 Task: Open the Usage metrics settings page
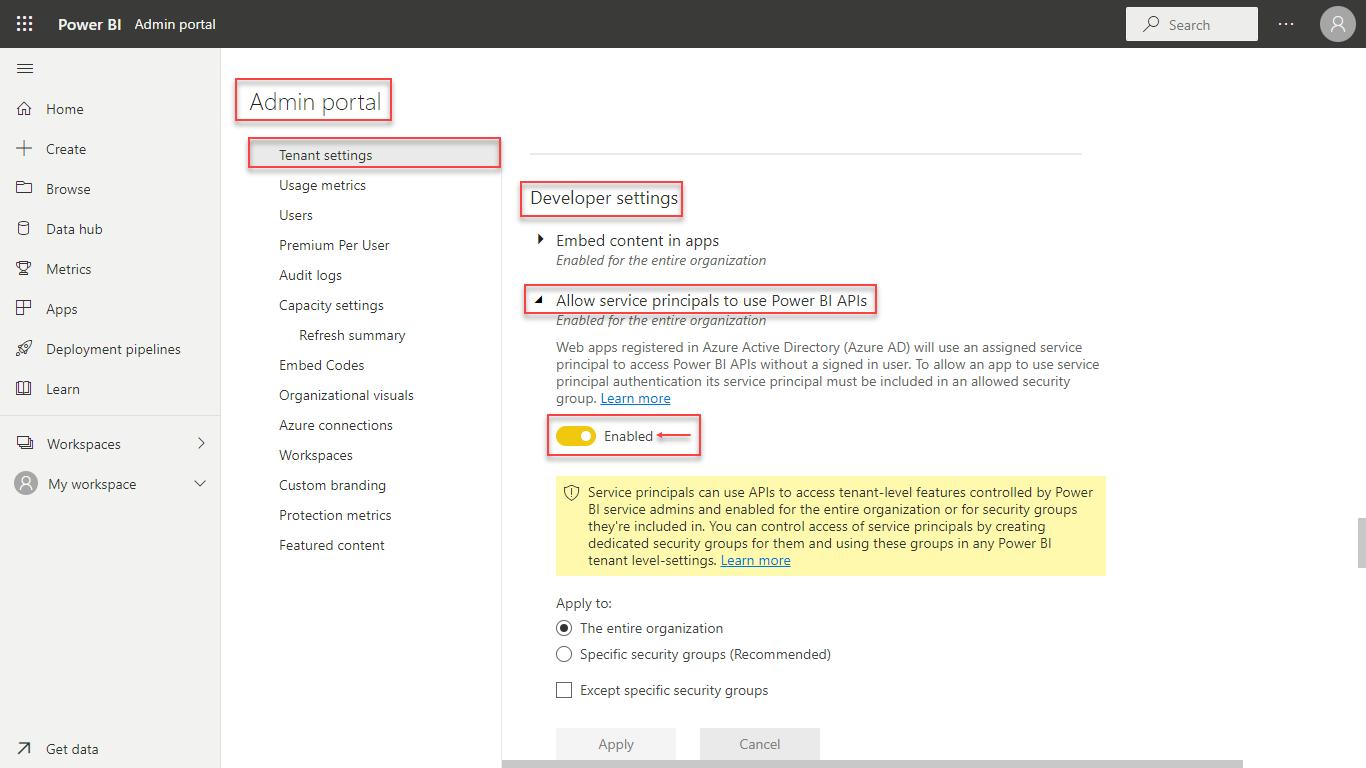click(322, 185)
